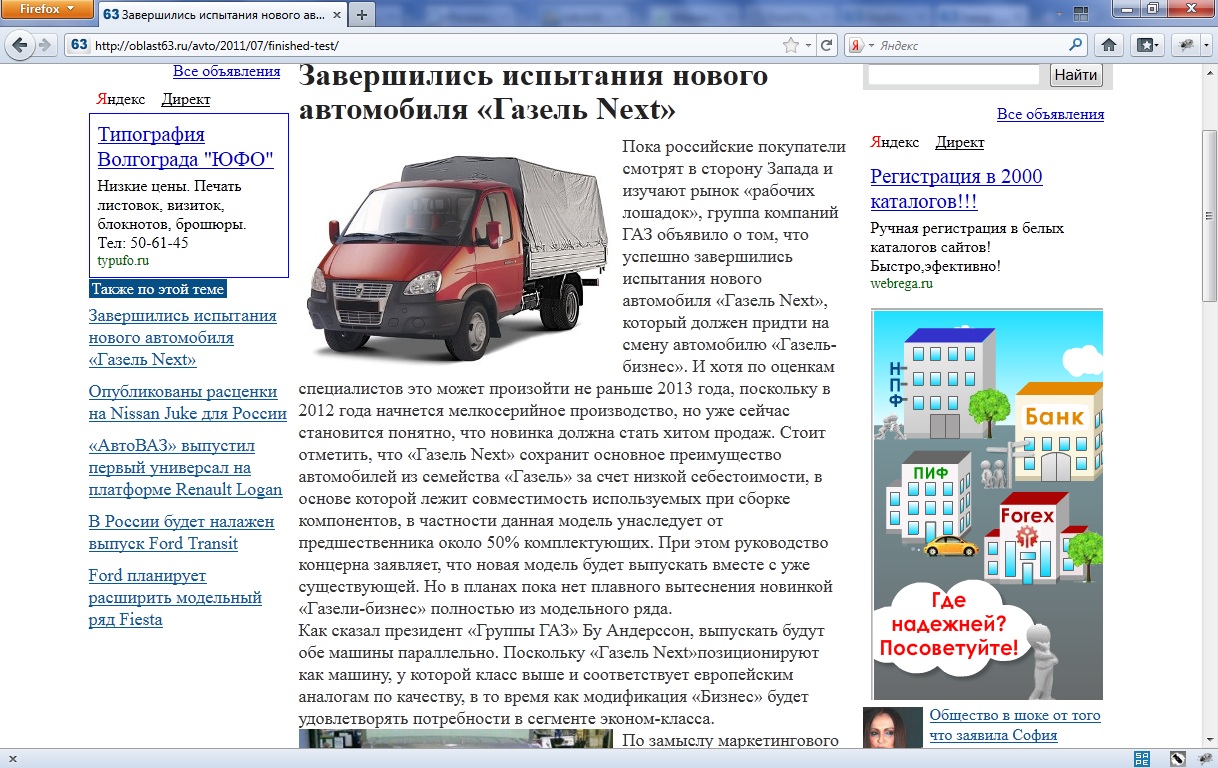Viewport: 1218px width, 768px height.
Task: Click the typufo.ru ad address
Action: (x=123, y=260)
